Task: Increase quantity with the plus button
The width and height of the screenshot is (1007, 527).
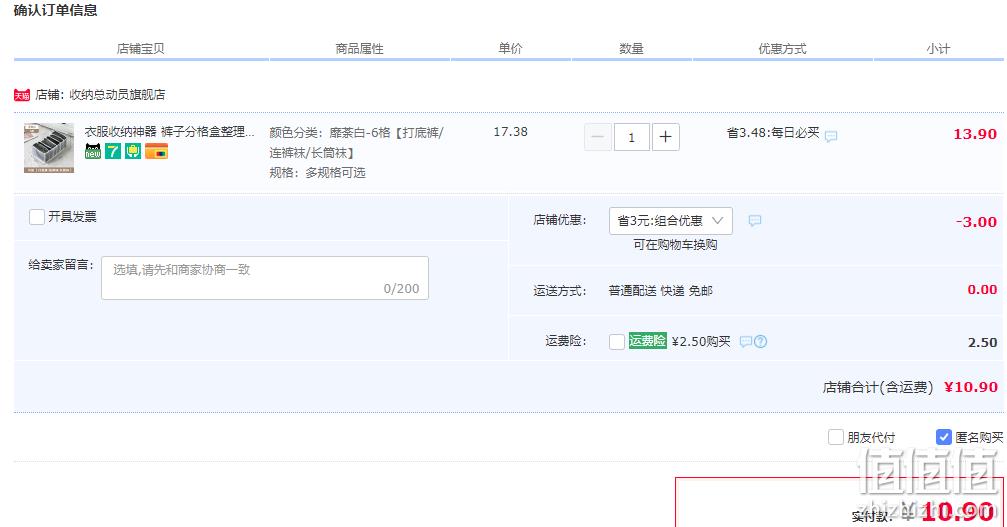Action: [665, 137]
